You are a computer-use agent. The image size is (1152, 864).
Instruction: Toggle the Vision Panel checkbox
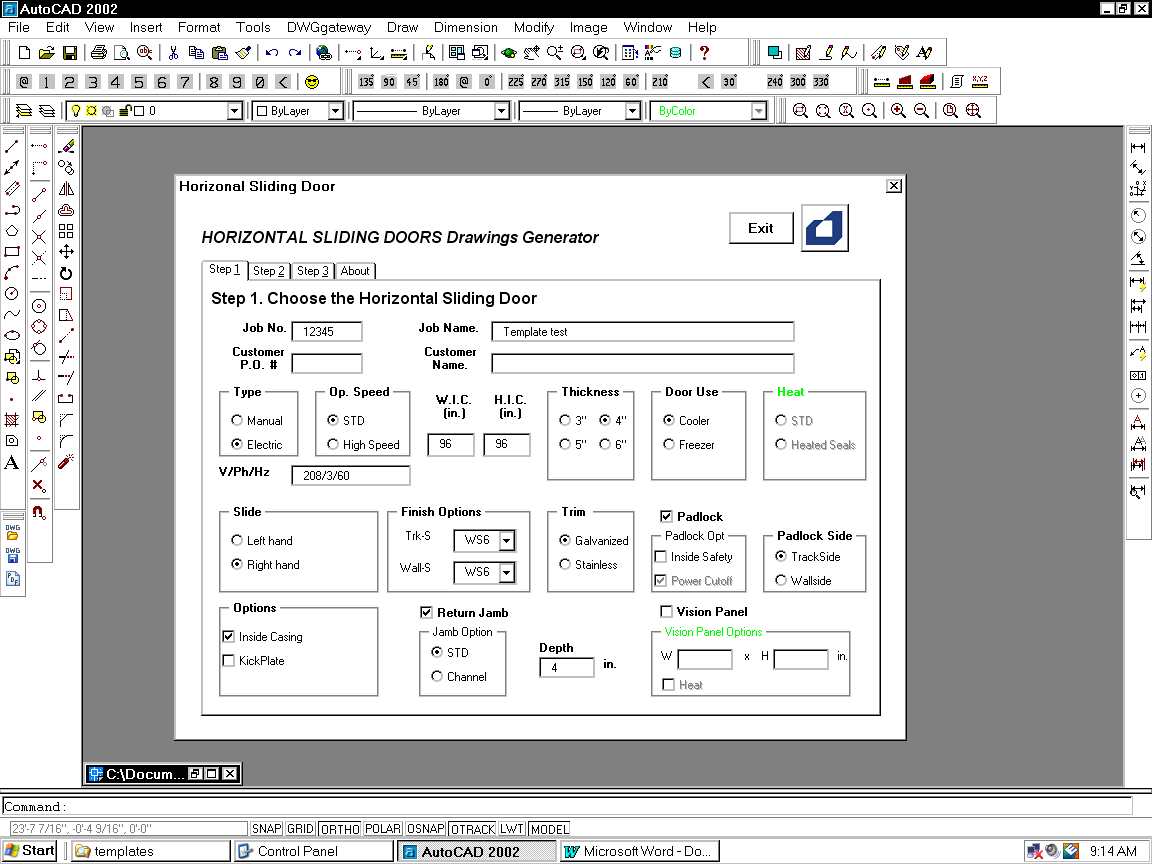(666, 612)
